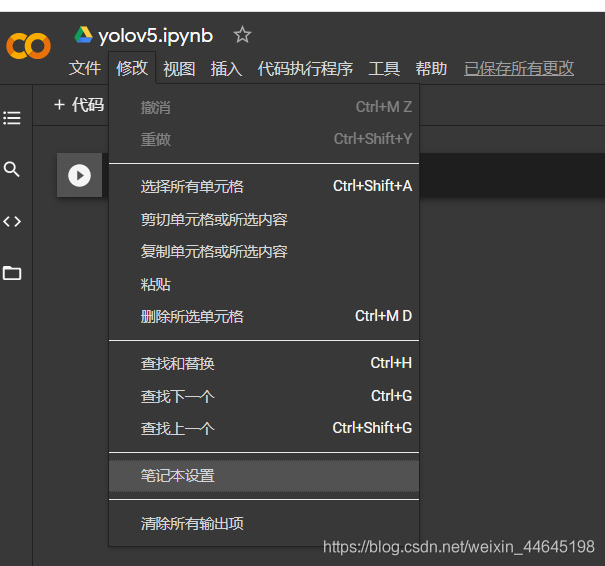This screenshot has width=605, height=566.
Task: Click the 已保存所有更改 link
Action: [519, 68]
